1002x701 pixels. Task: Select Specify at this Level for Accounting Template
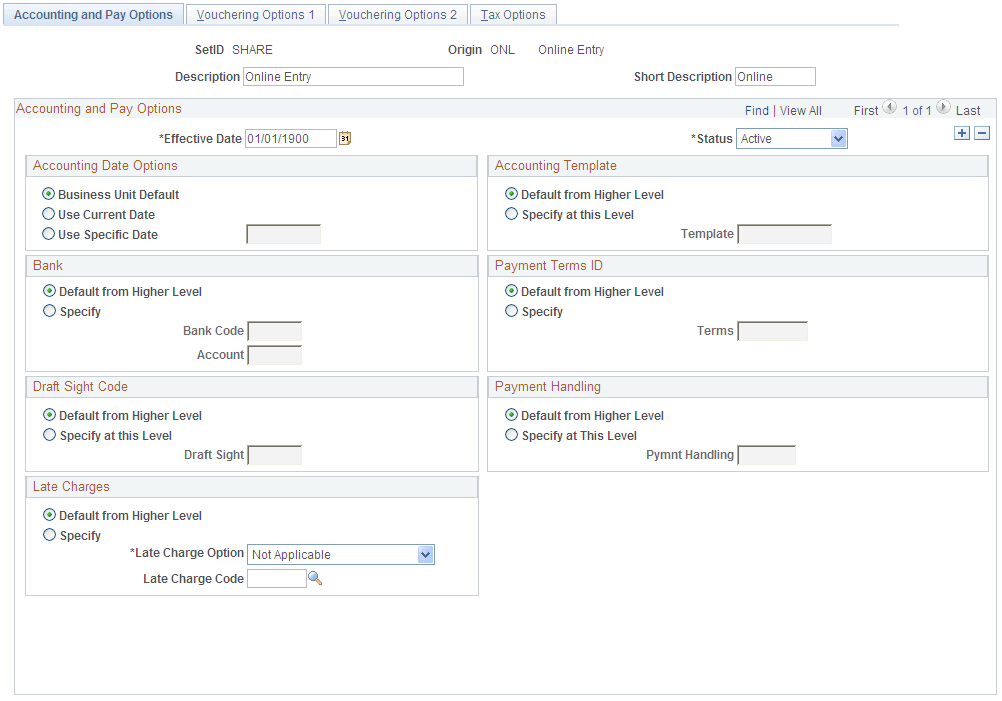tap(511, 213)
